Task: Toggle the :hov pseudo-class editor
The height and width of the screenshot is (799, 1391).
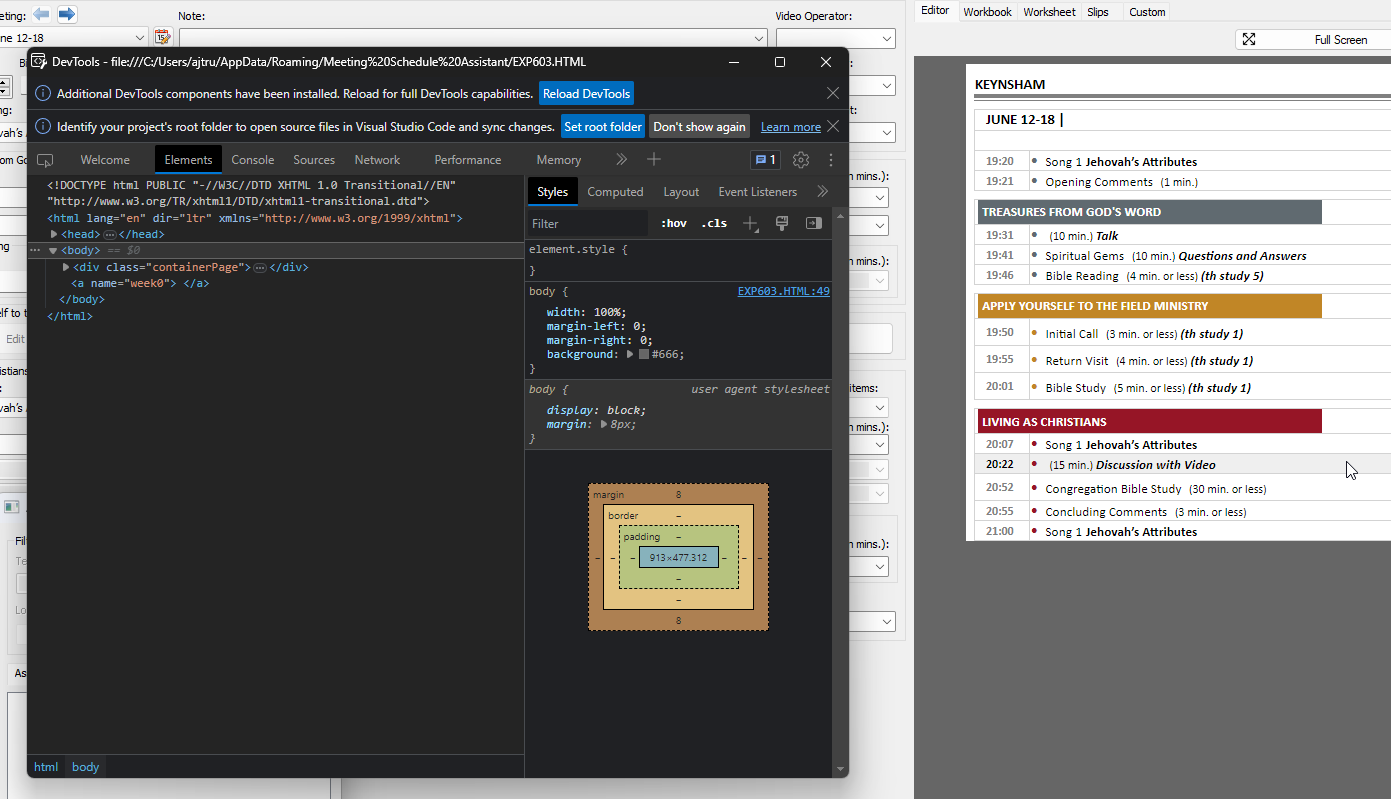Action: click(671, 223)
